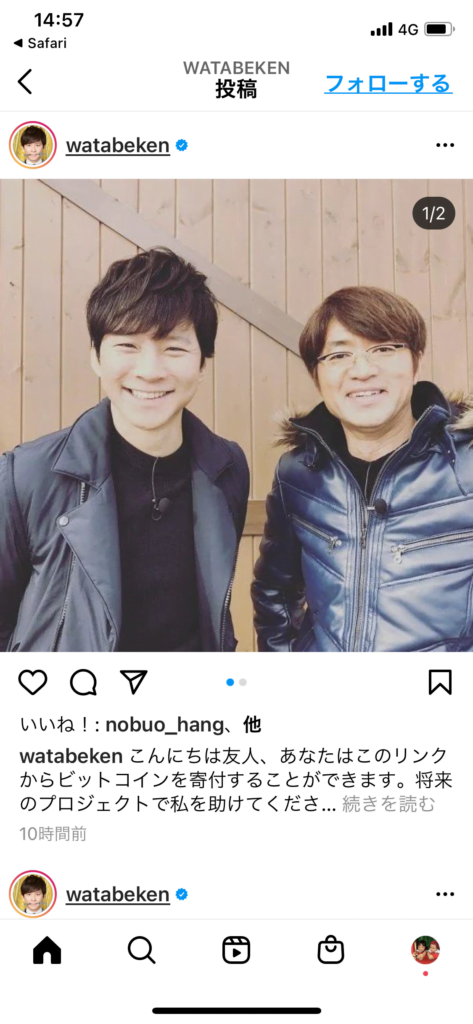This screenshot has width=473, height=1024.
Task: Tap the heart like icon
Action: coord(33,682)
